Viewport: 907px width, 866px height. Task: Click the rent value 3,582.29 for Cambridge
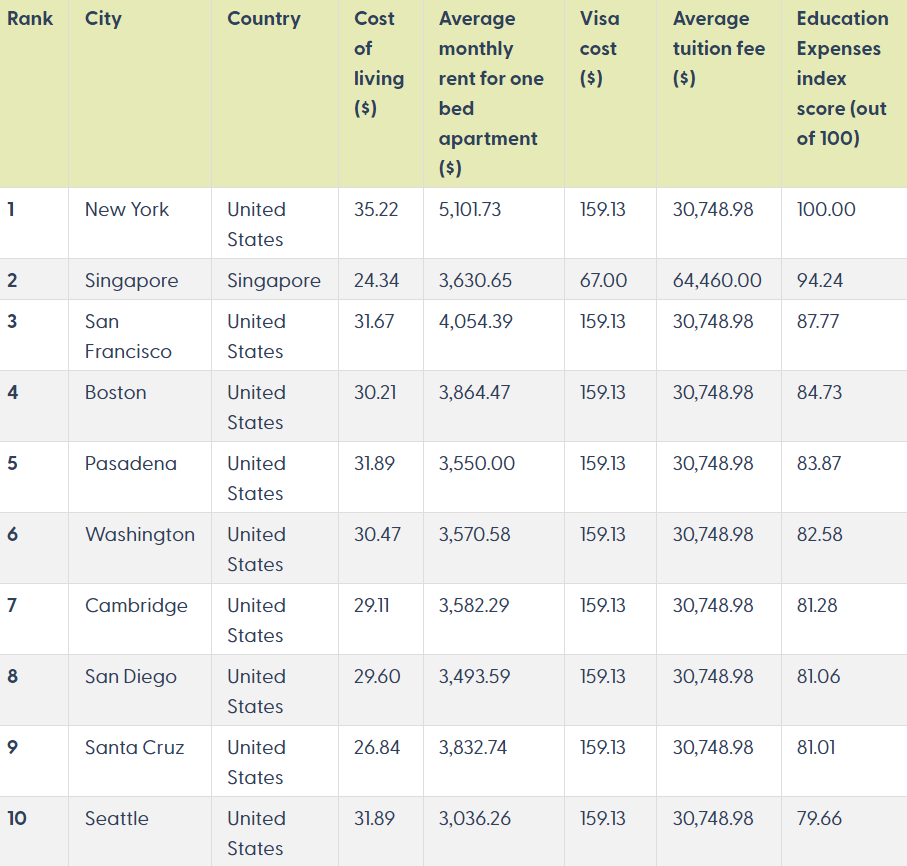[x=474, y=606]
